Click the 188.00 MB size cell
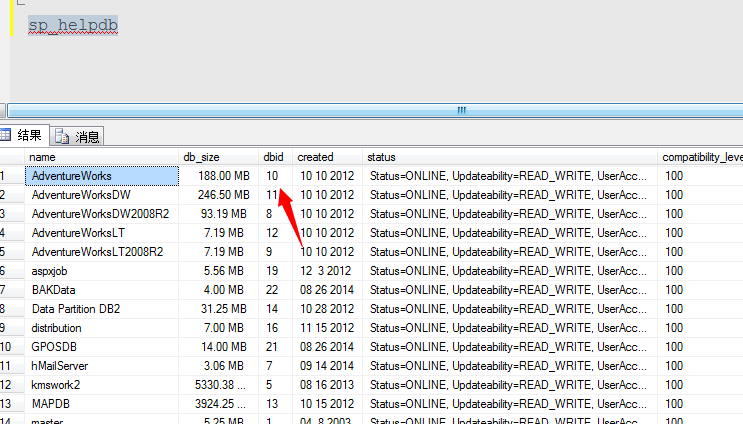 click(218, 176)
